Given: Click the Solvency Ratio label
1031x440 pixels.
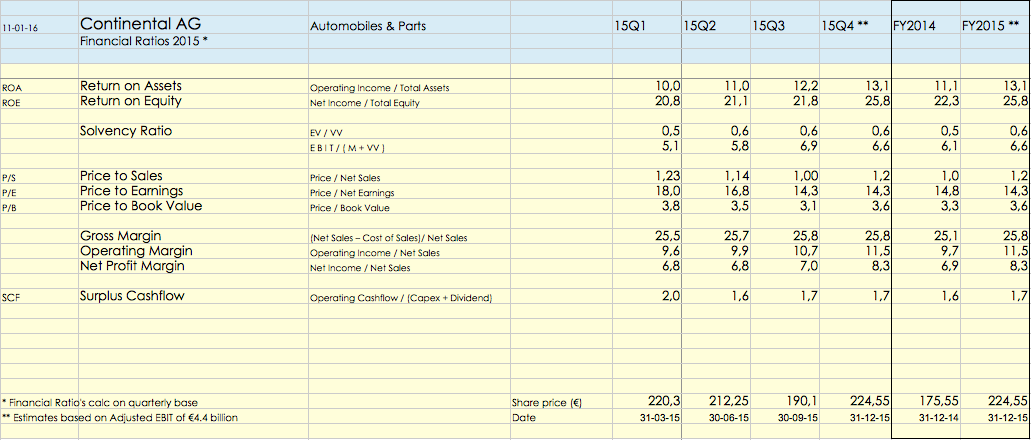Looking at the screenshot, I should click(126, 131).
